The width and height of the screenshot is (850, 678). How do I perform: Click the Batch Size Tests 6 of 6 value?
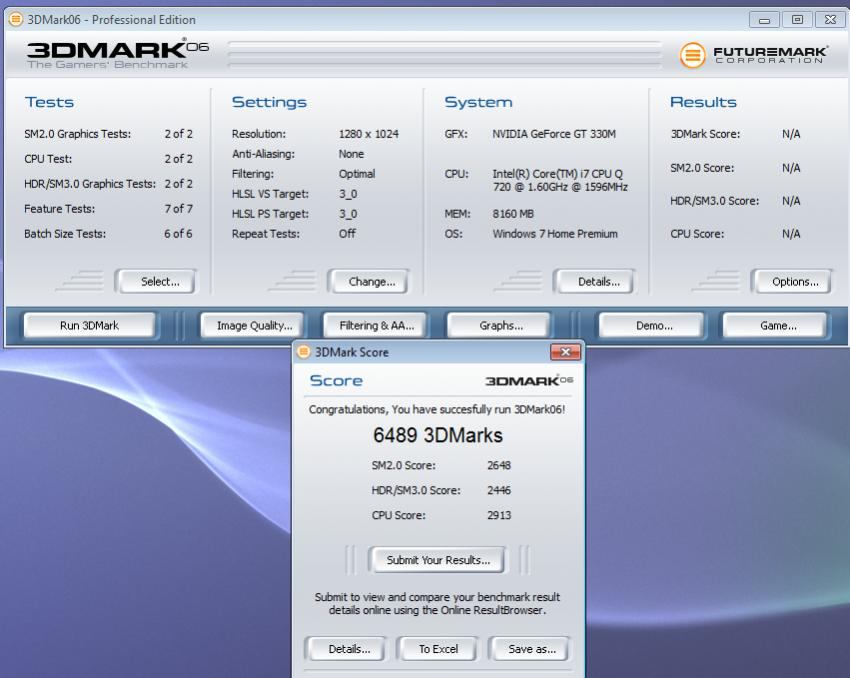[x=178, y=234]
